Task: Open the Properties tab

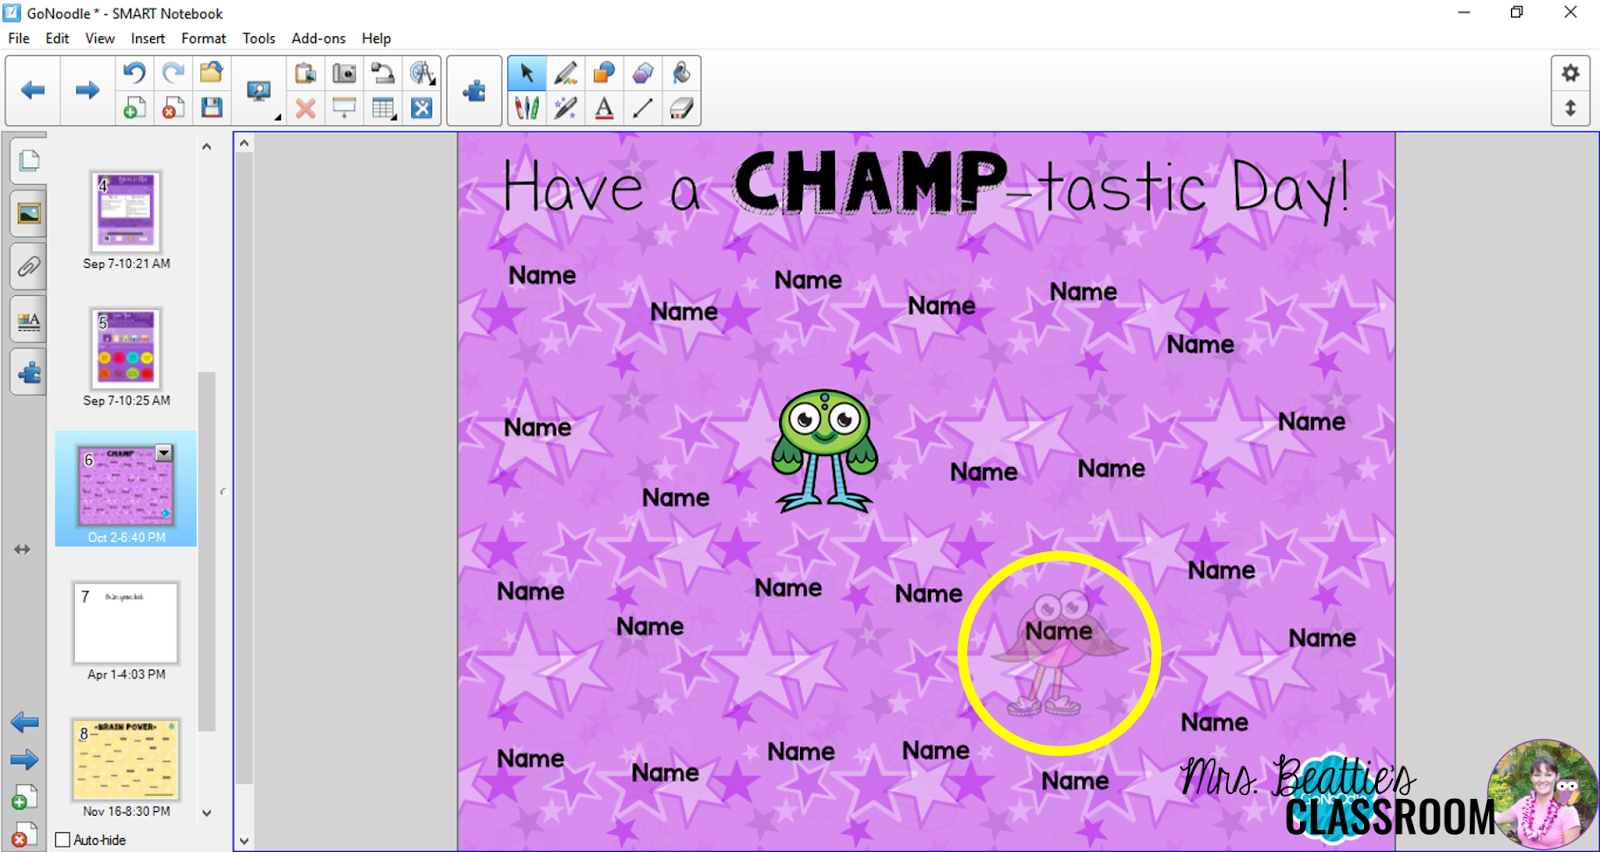Action: [x=29, y=321]
